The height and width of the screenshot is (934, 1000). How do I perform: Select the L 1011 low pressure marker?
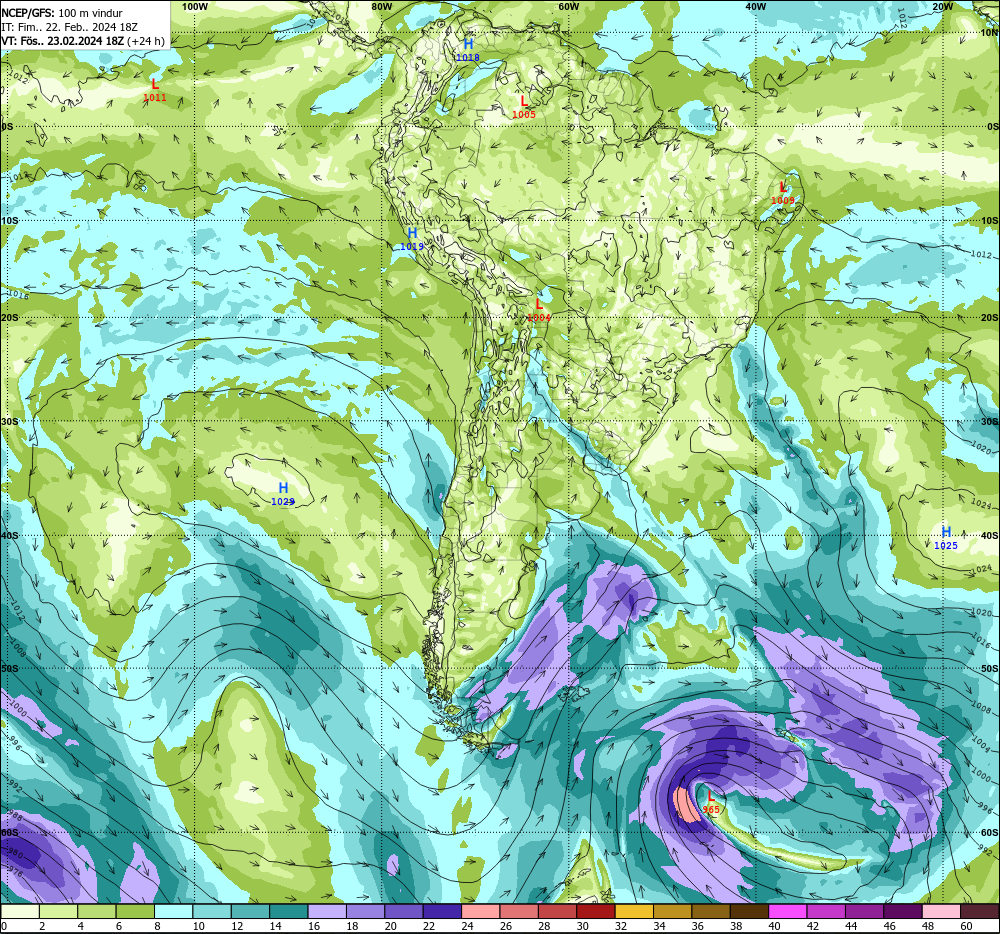[x=154, y=90]
